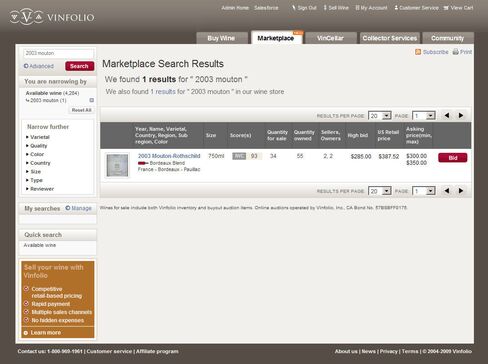The width and height of the screenshot is (488, 364).
Task: Open the My Account link
Action: point(371,8)
